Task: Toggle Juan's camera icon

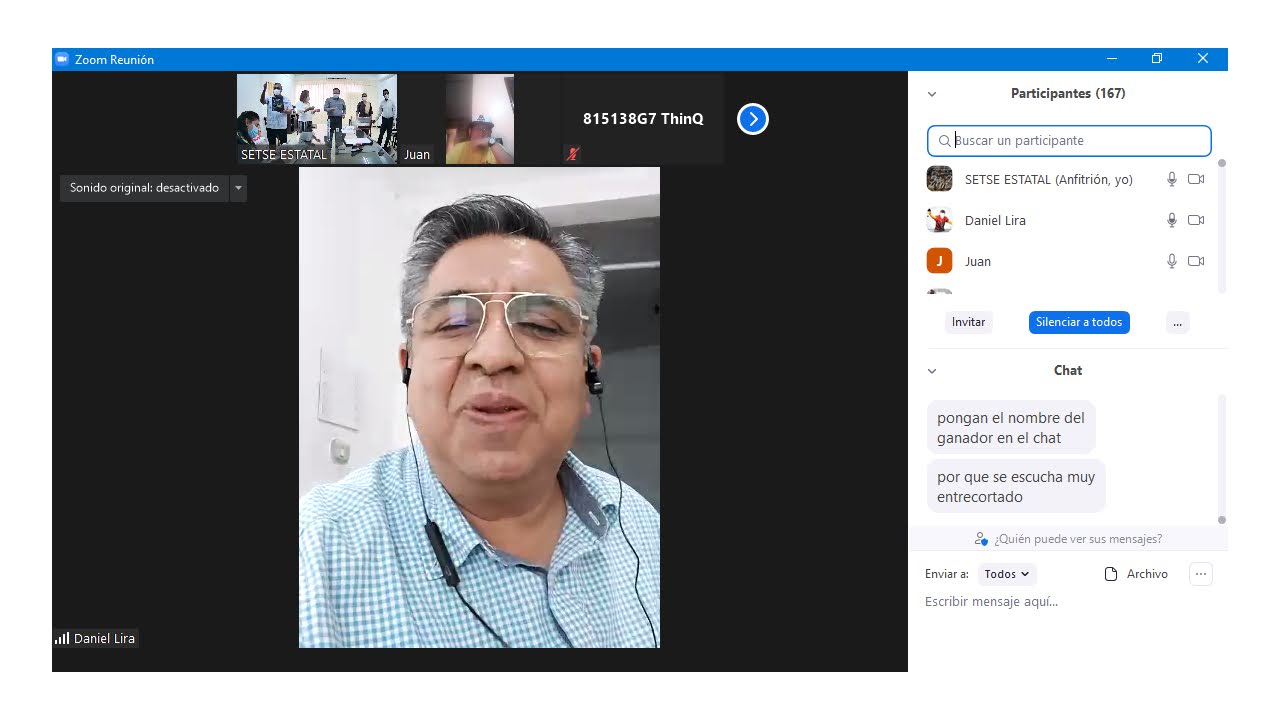Action: 1196,261
